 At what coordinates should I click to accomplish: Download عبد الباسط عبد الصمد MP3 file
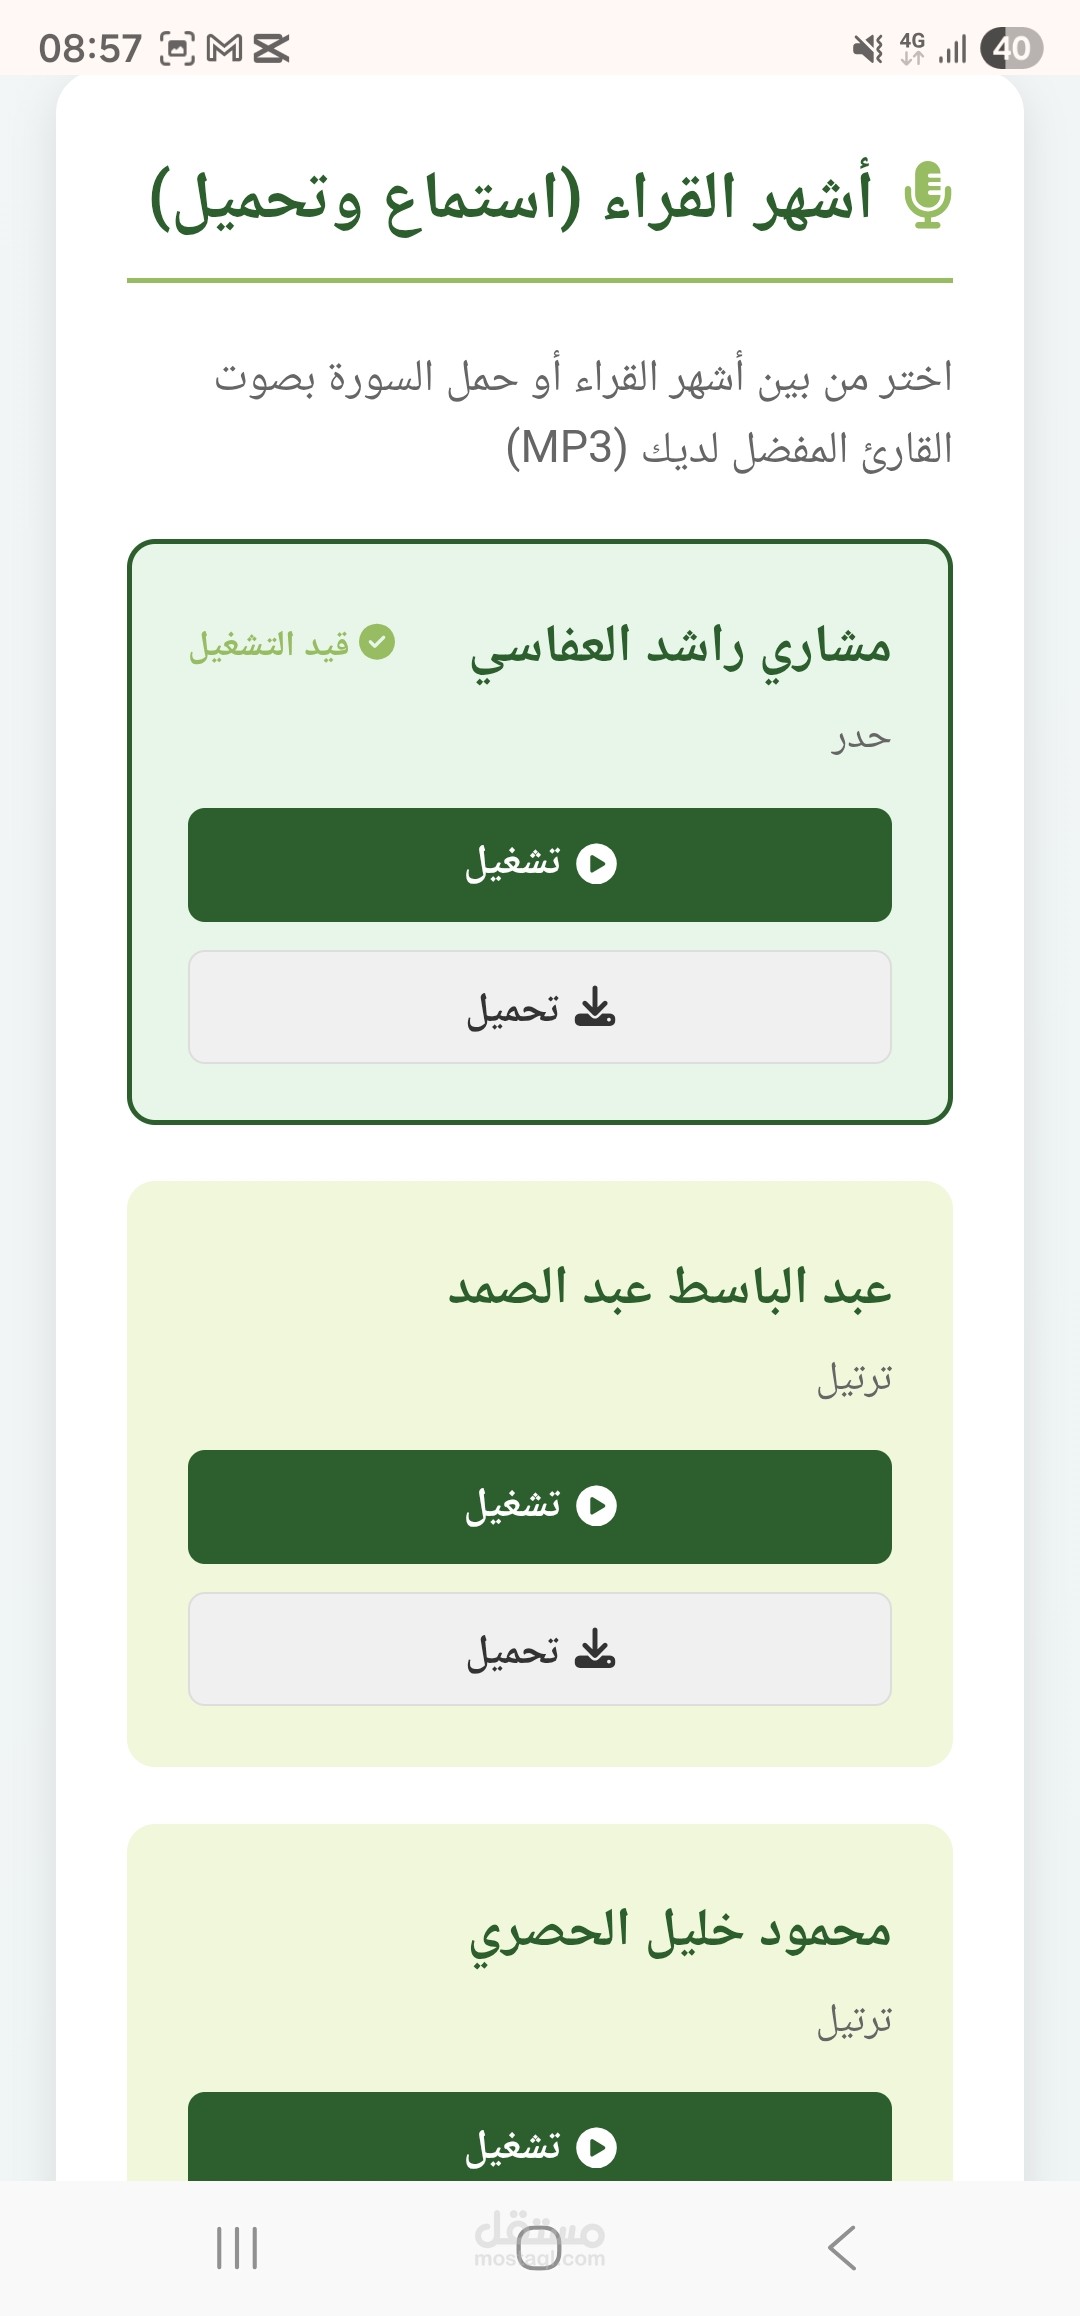pos(540,1649)
